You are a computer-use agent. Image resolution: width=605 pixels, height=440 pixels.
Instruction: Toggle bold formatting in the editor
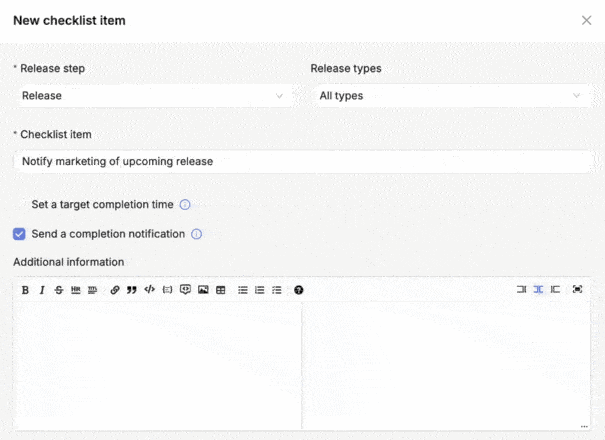click(x=25, y=290)
